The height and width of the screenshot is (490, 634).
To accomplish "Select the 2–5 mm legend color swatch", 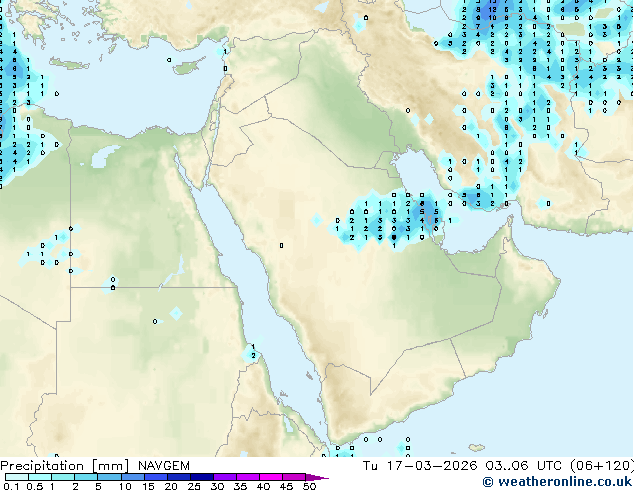I will click(x=86, y=477).
